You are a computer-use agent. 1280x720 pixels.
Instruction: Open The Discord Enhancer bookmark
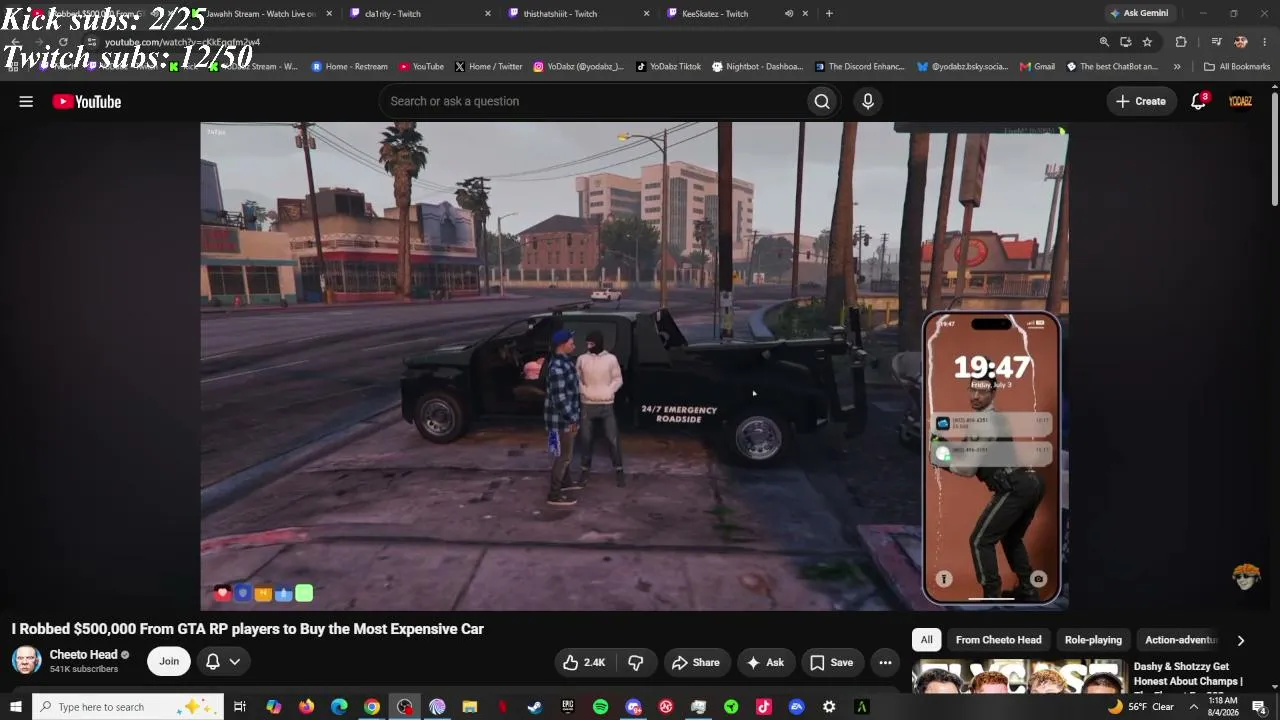(859, 67)
